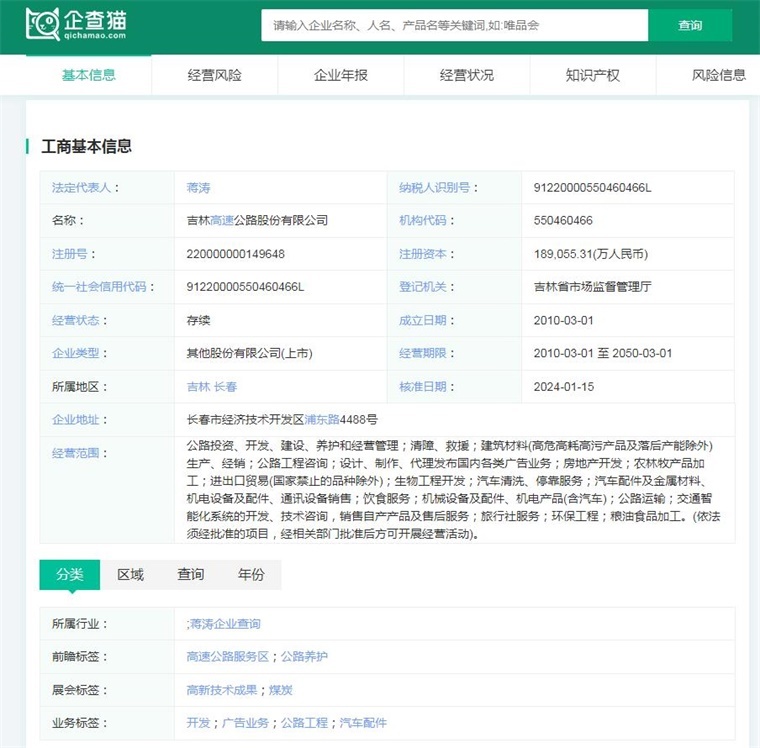
Task: Select the 区域 sub-tab
Action: click(x=130, y=574)
